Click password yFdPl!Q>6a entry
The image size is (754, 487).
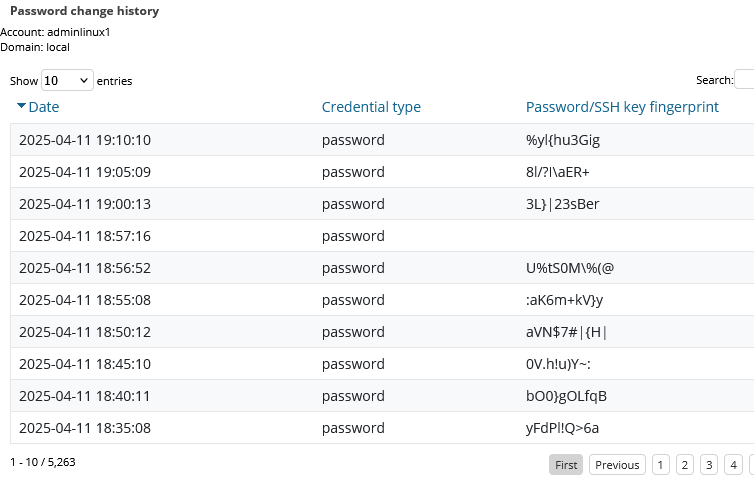tap(563, 428)
